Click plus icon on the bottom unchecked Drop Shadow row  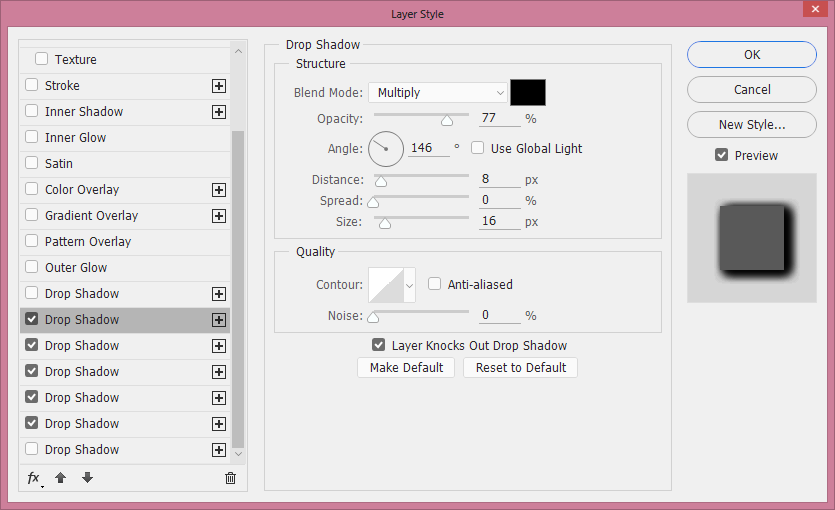click(x=219, y=450)
